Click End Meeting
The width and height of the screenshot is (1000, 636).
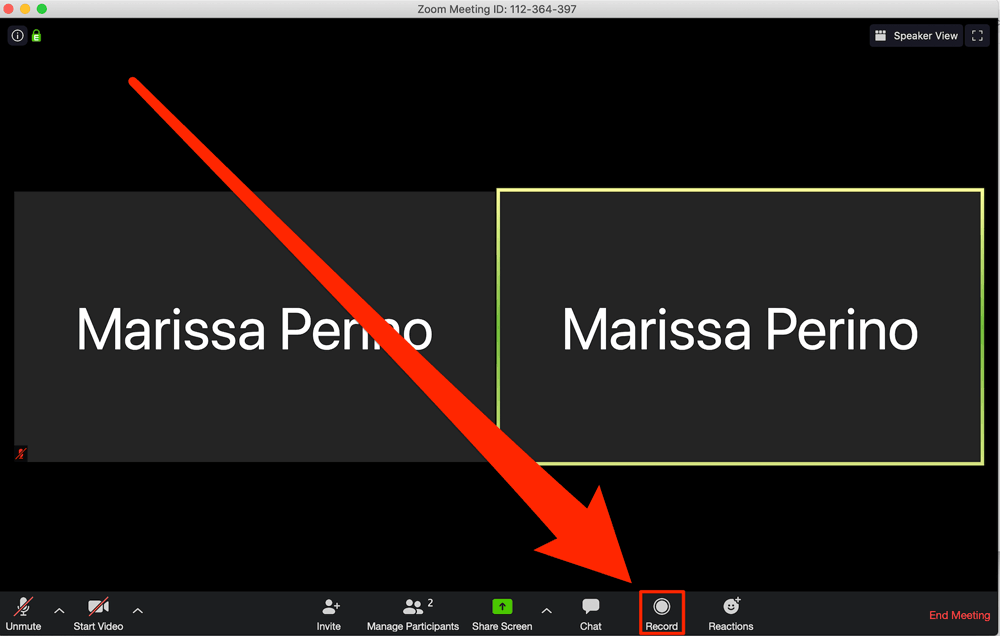(959, 615)
